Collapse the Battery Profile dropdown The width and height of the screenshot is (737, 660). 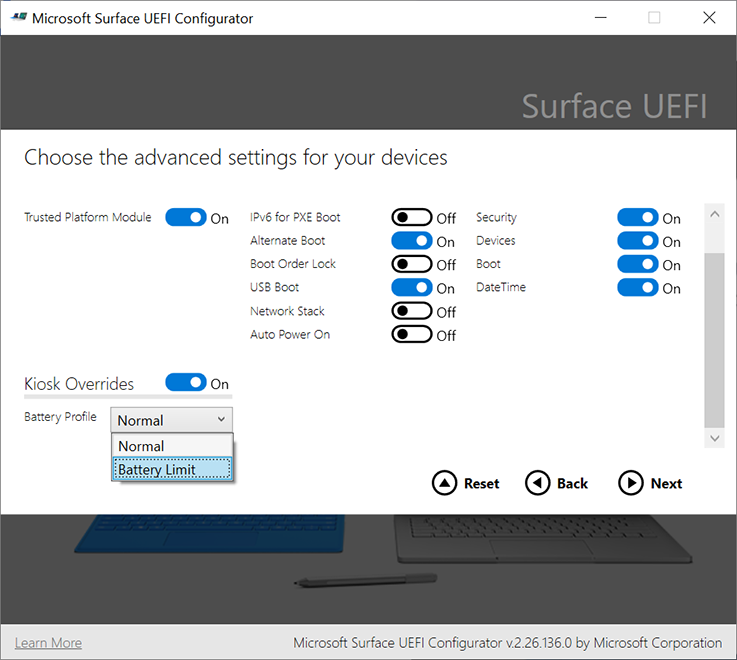pos(172,420)
